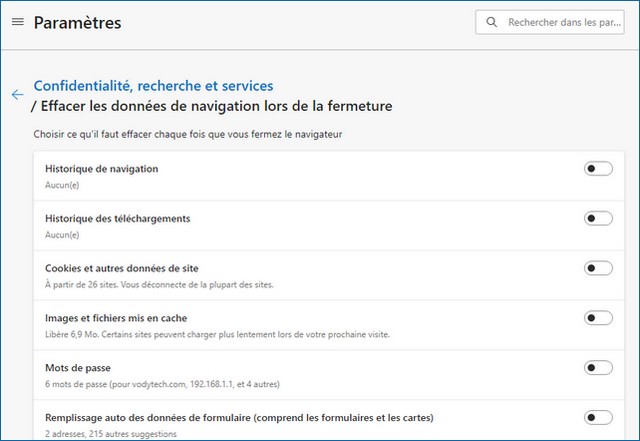The width and height of the screenshot is (640, 441).
Task: Select the Historique de navigation row label
Action: tap(102, 169)
